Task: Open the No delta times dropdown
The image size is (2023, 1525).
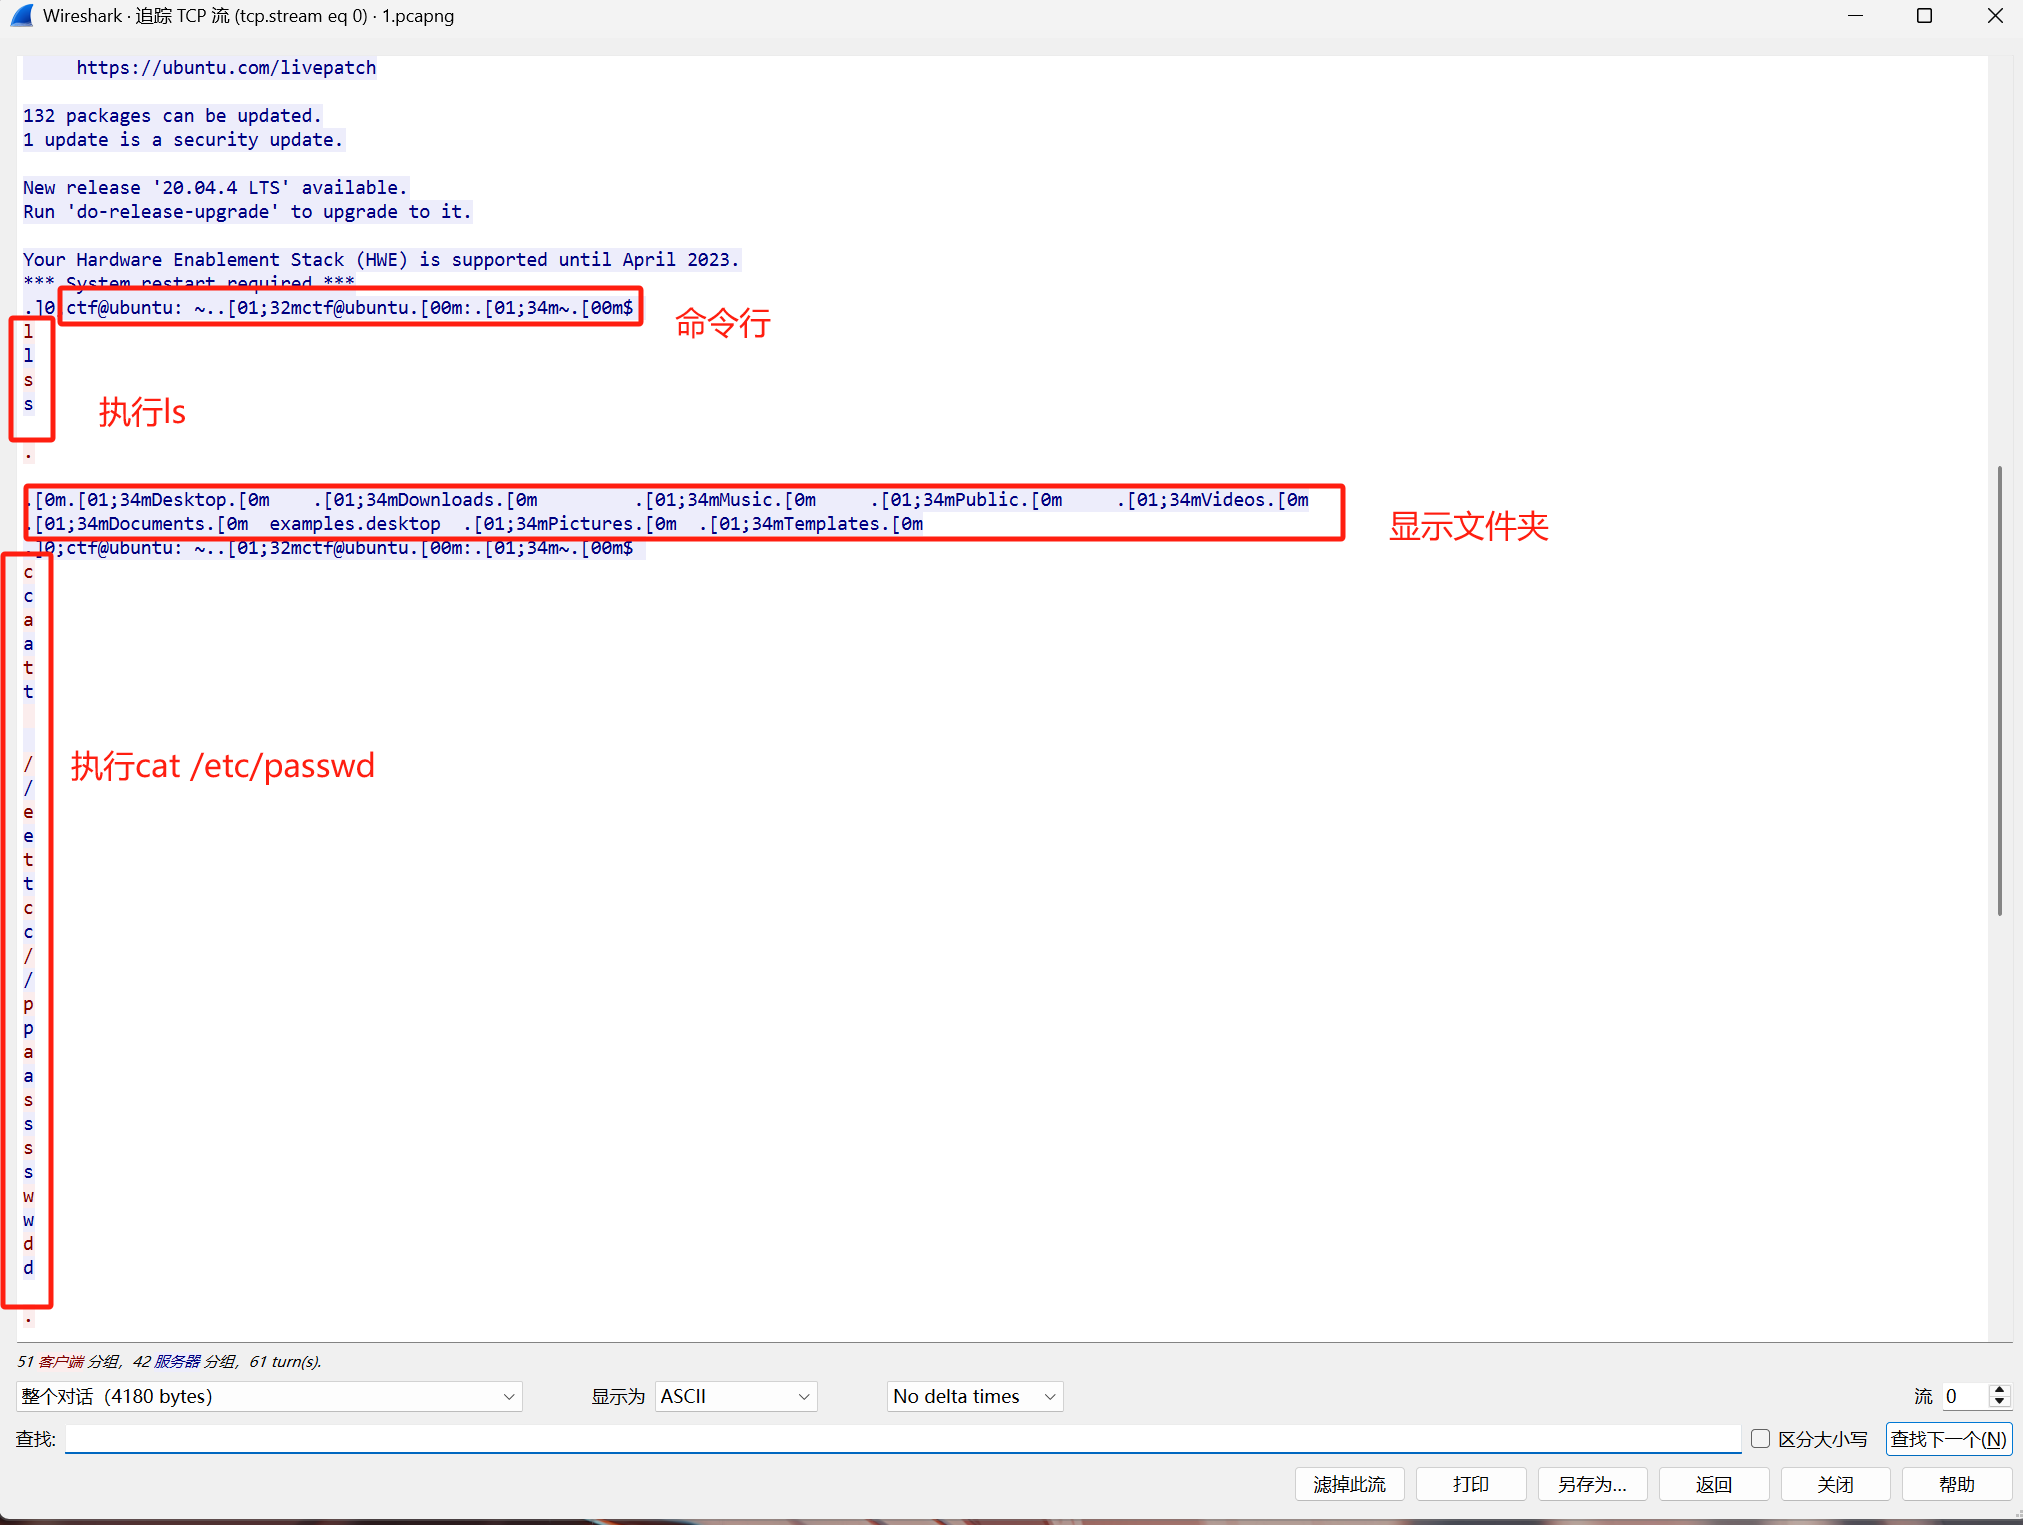Action: pyautogui.click(x=974, y=1396)
